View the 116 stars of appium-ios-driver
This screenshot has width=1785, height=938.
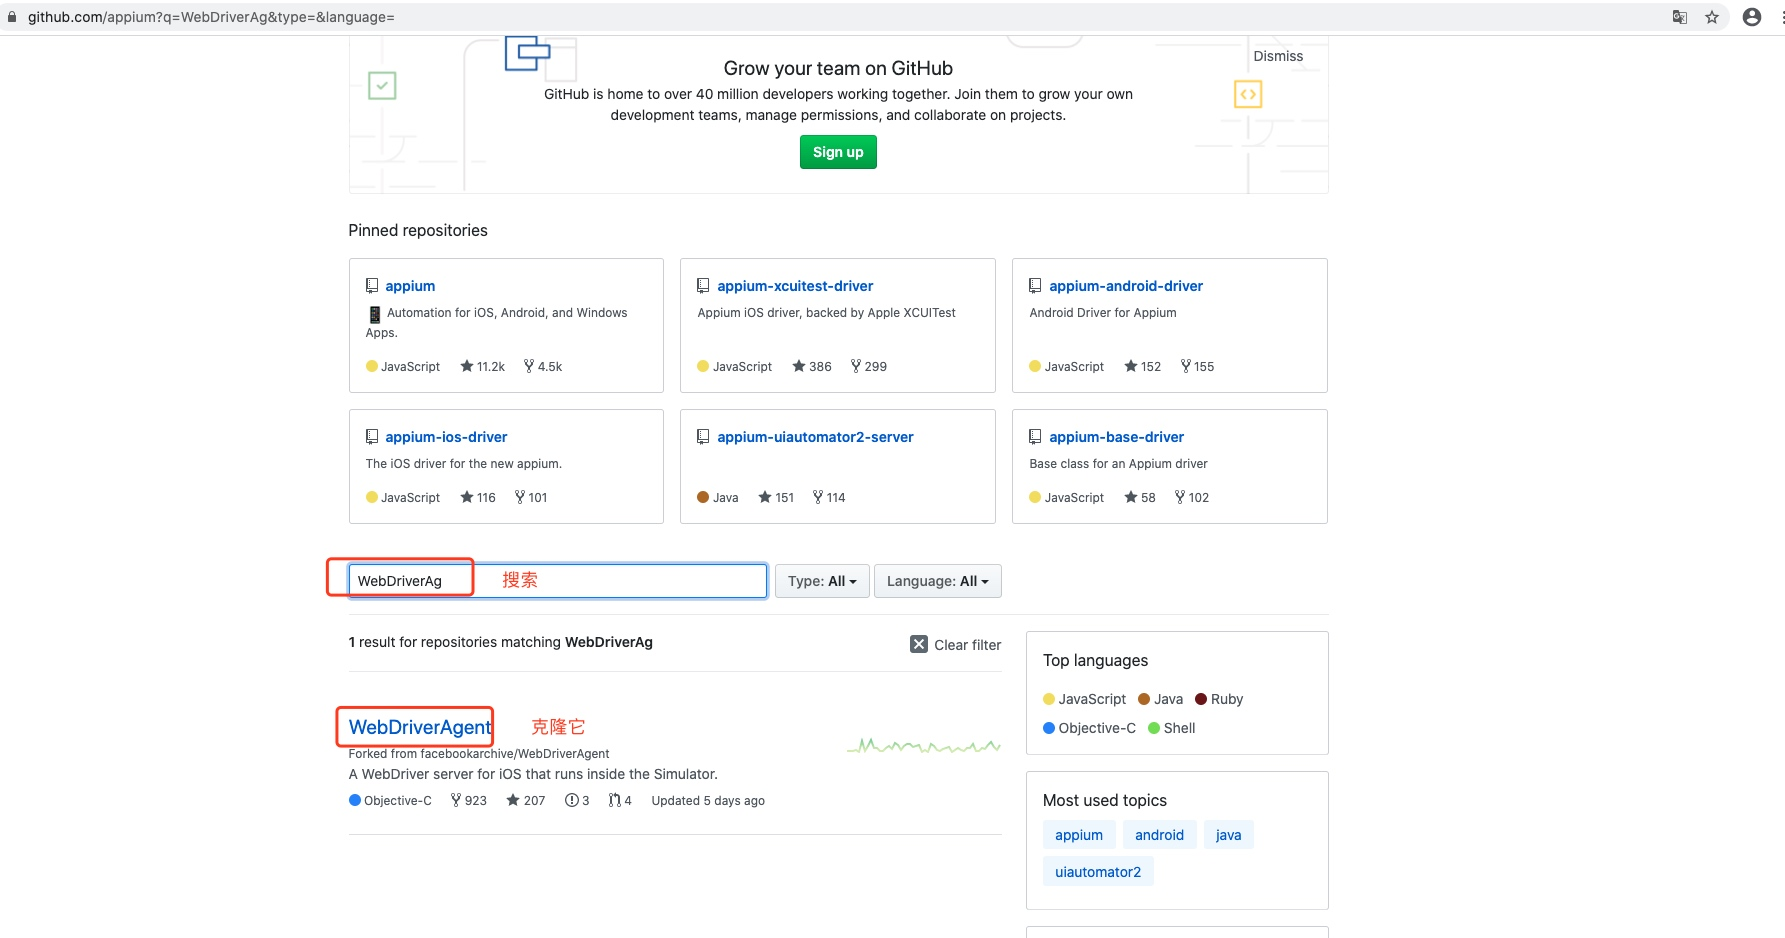(478, 498)
